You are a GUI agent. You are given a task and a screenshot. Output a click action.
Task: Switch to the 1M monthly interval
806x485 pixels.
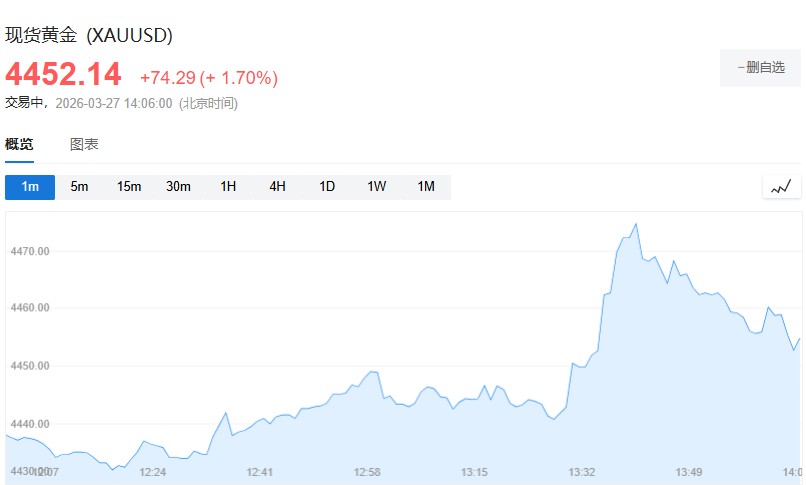[x=426, y=187]
